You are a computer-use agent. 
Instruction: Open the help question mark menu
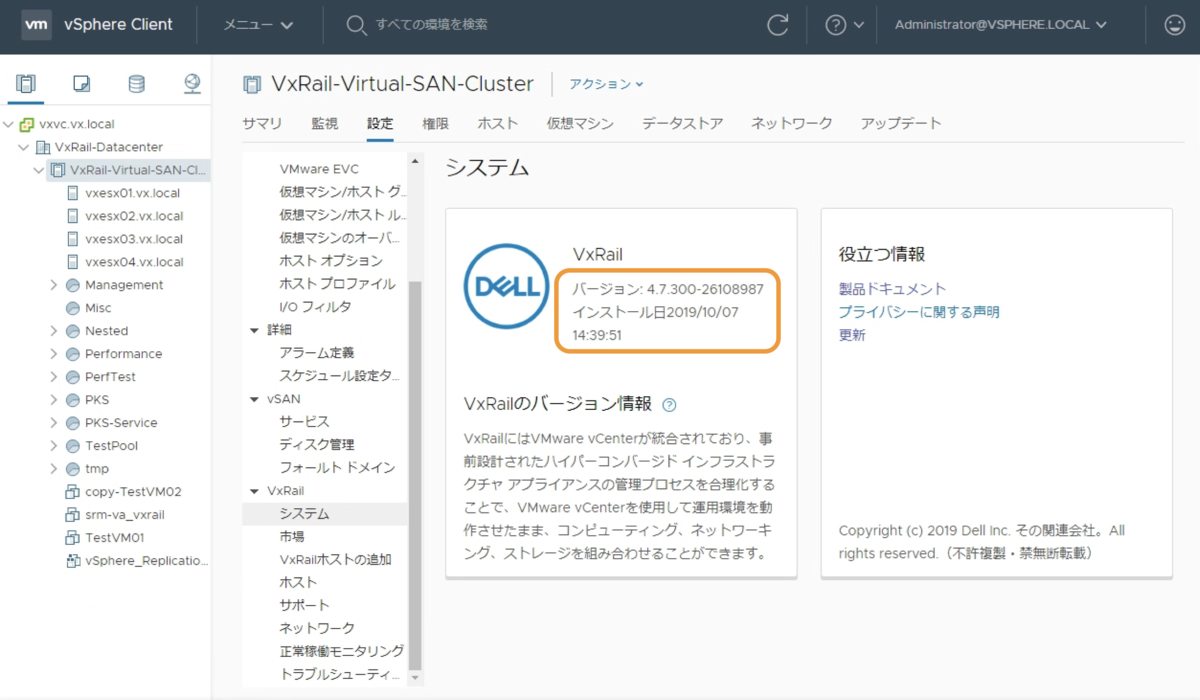click(x=844, y=25)
